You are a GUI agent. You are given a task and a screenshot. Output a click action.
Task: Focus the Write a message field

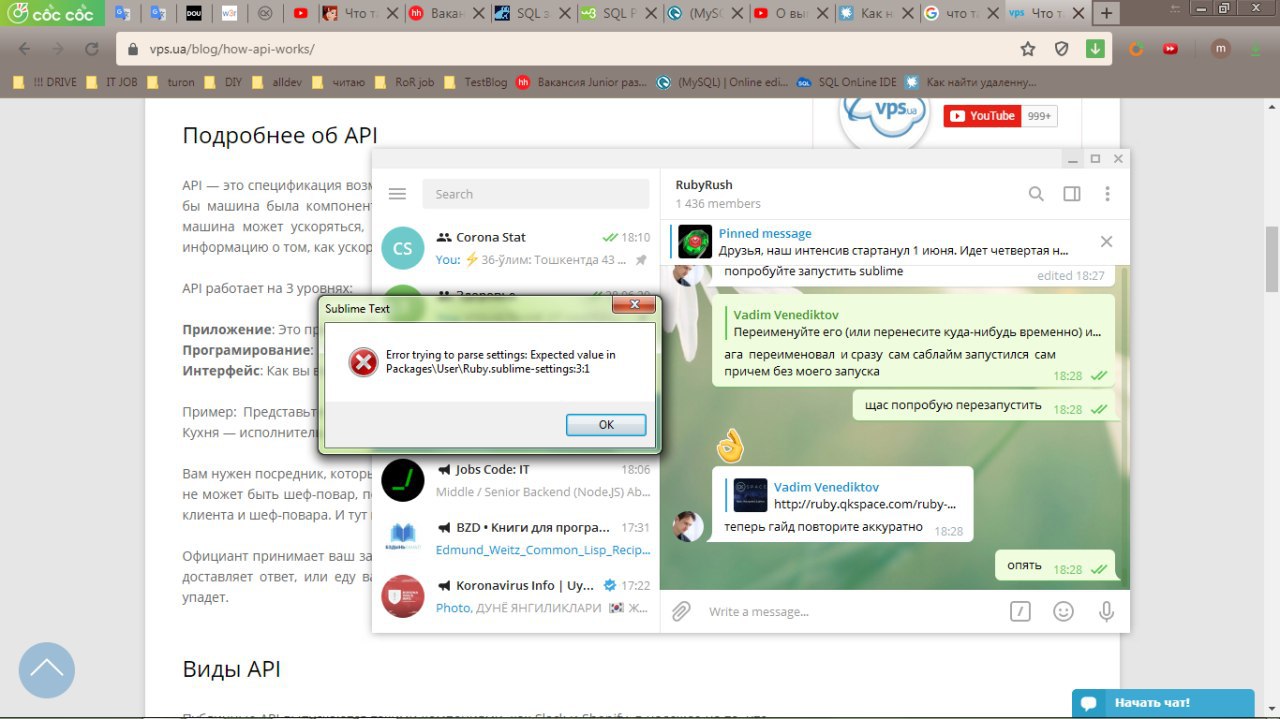(x=850, y=611)
